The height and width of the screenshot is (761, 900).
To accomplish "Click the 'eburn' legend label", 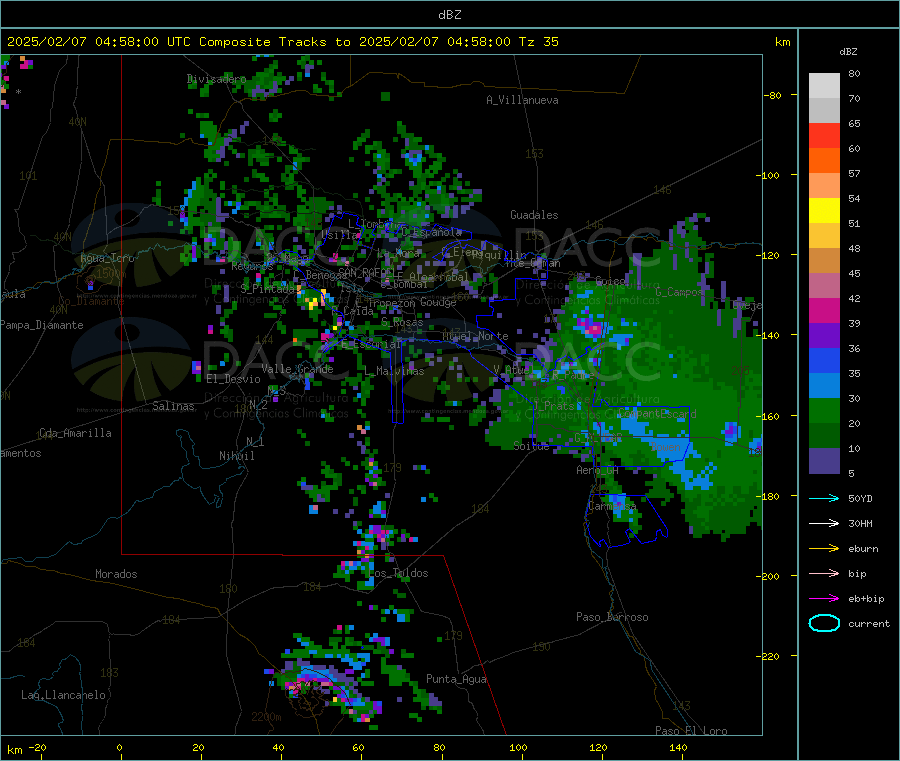I will 863,549.
